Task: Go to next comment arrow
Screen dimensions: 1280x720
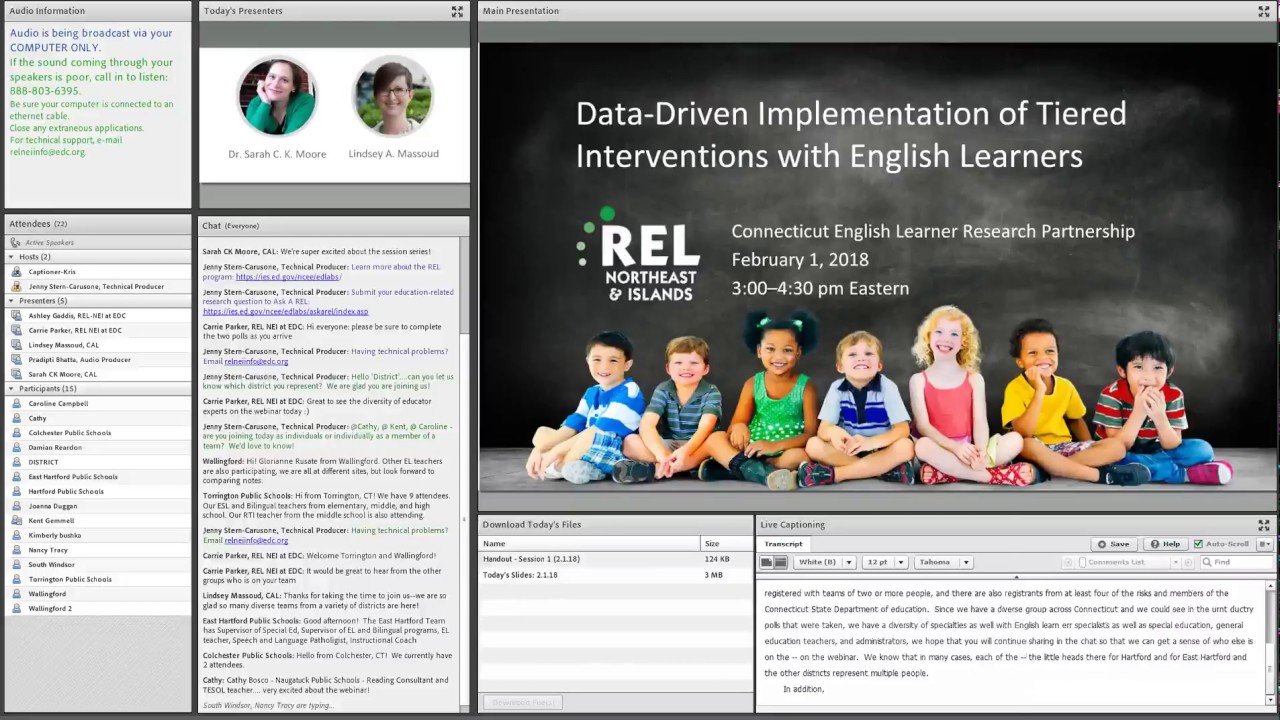Action: tap(1188, 563)
